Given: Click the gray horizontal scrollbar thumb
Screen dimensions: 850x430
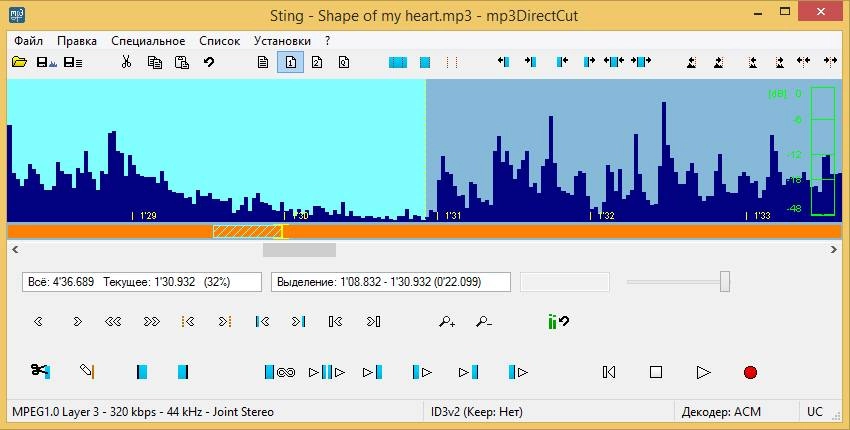Looking at the screenshot, I should [299, 249].
